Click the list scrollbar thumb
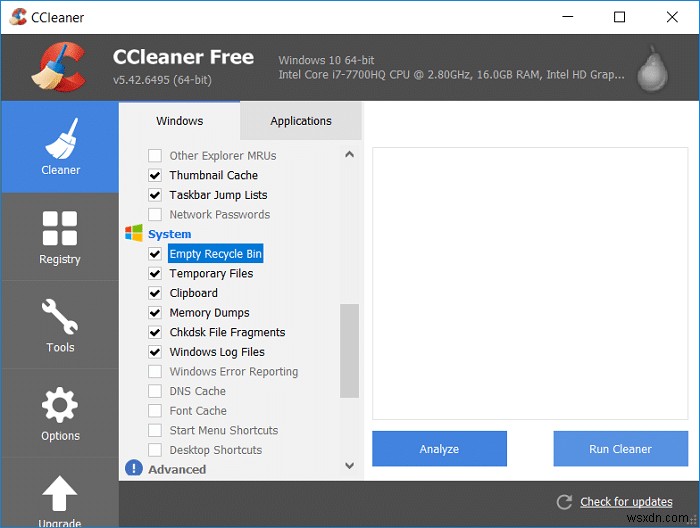This screenshot has width=700, height=528. pos(350,351)
